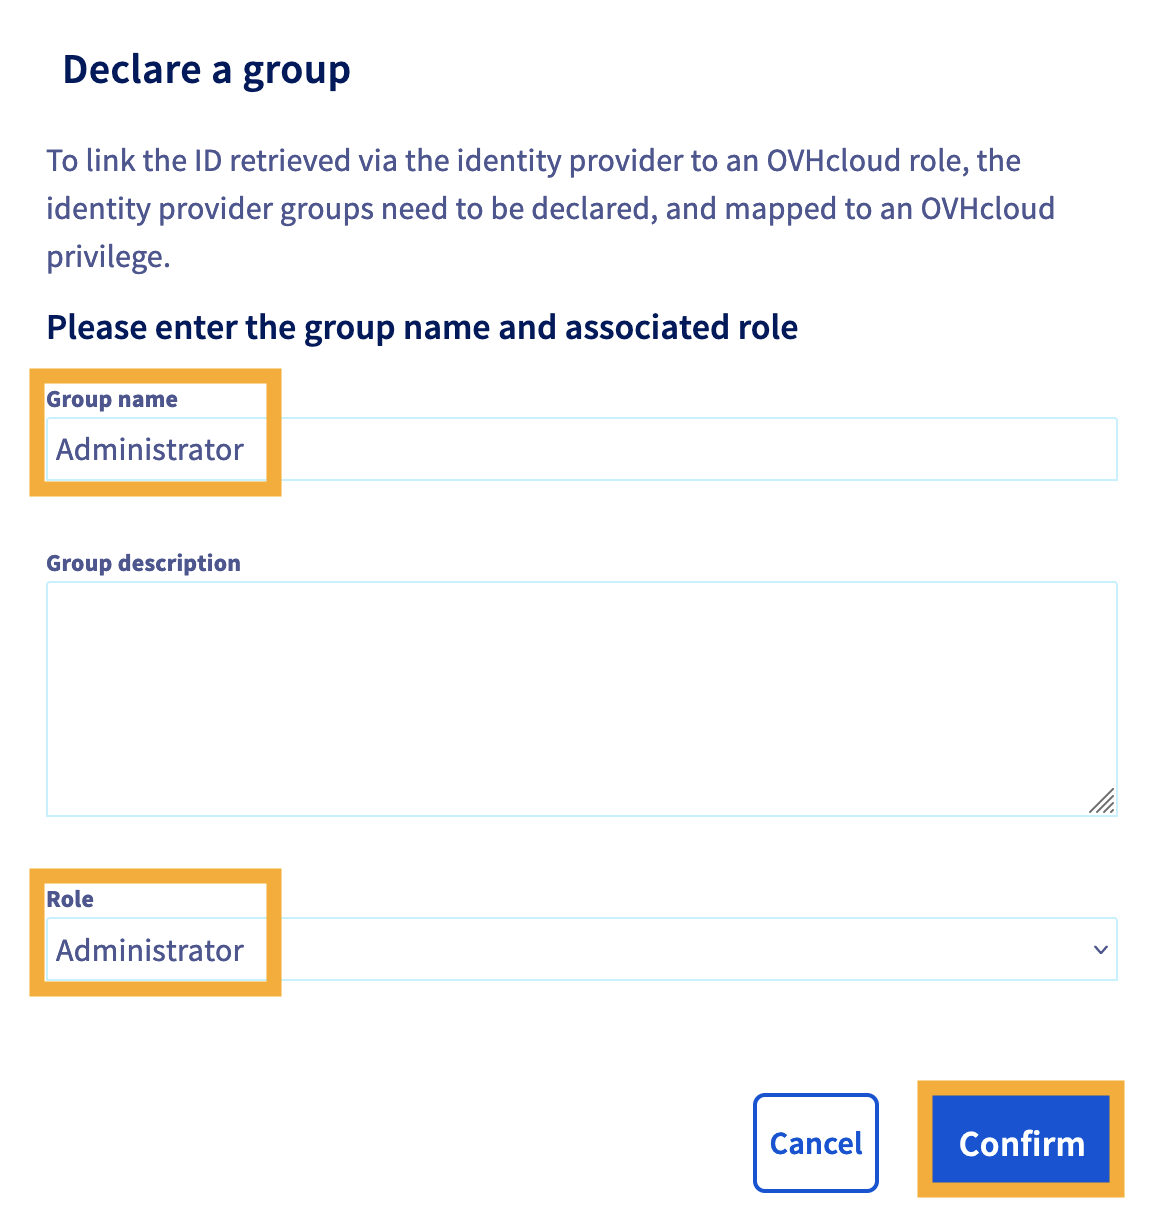Select the Administrator value in Role field
Image resolution: width=1164 pixels, height=1212 pixels.
coord(150,950)
